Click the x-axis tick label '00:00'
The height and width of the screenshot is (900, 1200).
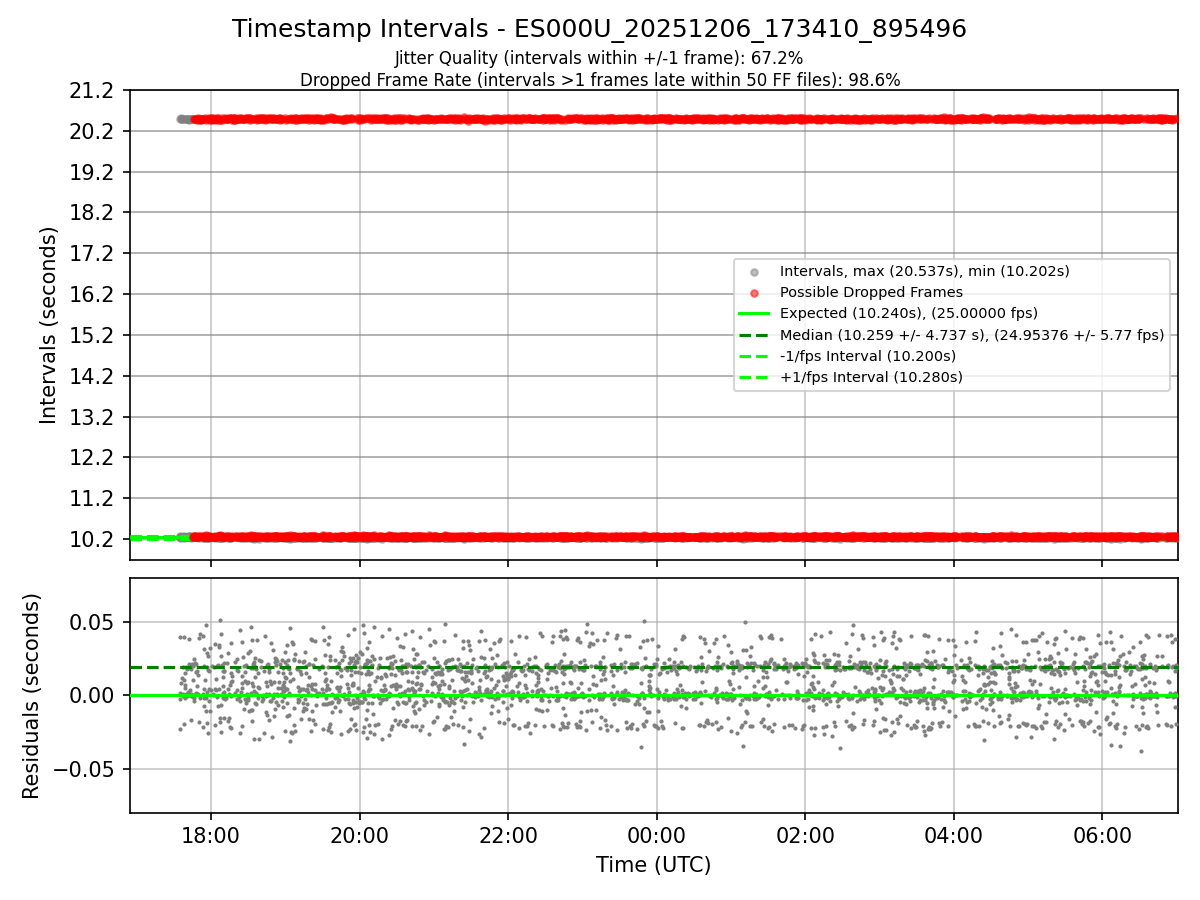656,835
